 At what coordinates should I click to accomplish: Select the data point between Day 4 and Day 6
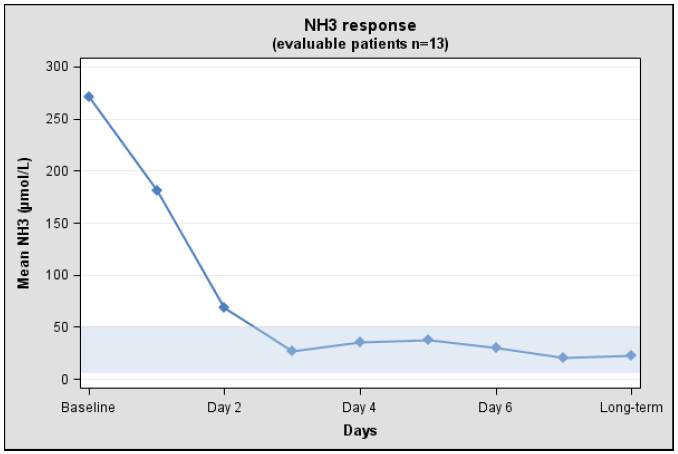pos(428,340)
